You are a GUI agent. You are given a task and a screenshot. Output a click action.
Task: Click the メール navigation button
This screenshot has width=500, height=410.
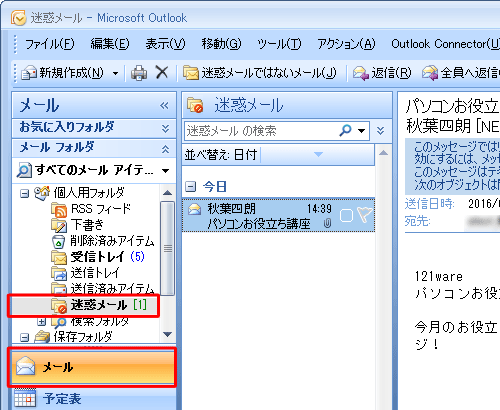pyautogui.click(x=92, y=367)
